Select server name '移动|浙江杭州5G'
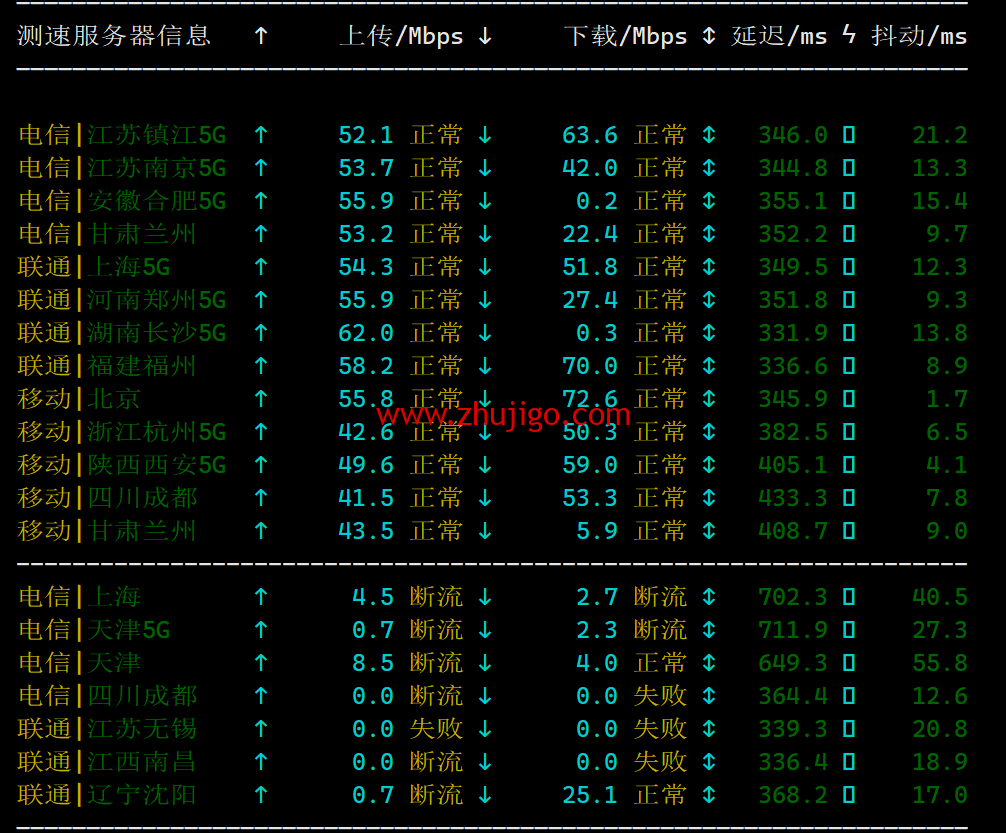Screen dimensions: 1006x833 122,432
